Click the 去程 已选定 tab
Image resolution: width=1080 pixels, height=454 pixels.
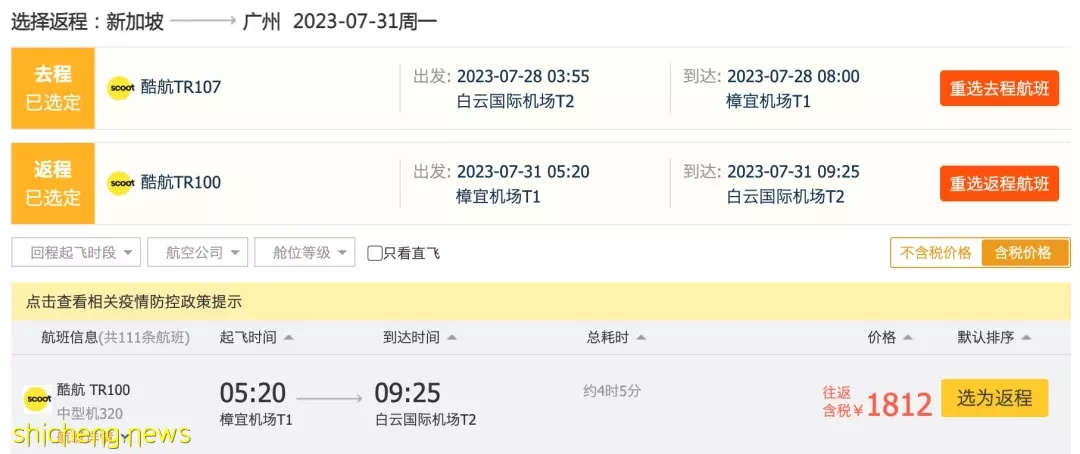(x=53, y=88)
